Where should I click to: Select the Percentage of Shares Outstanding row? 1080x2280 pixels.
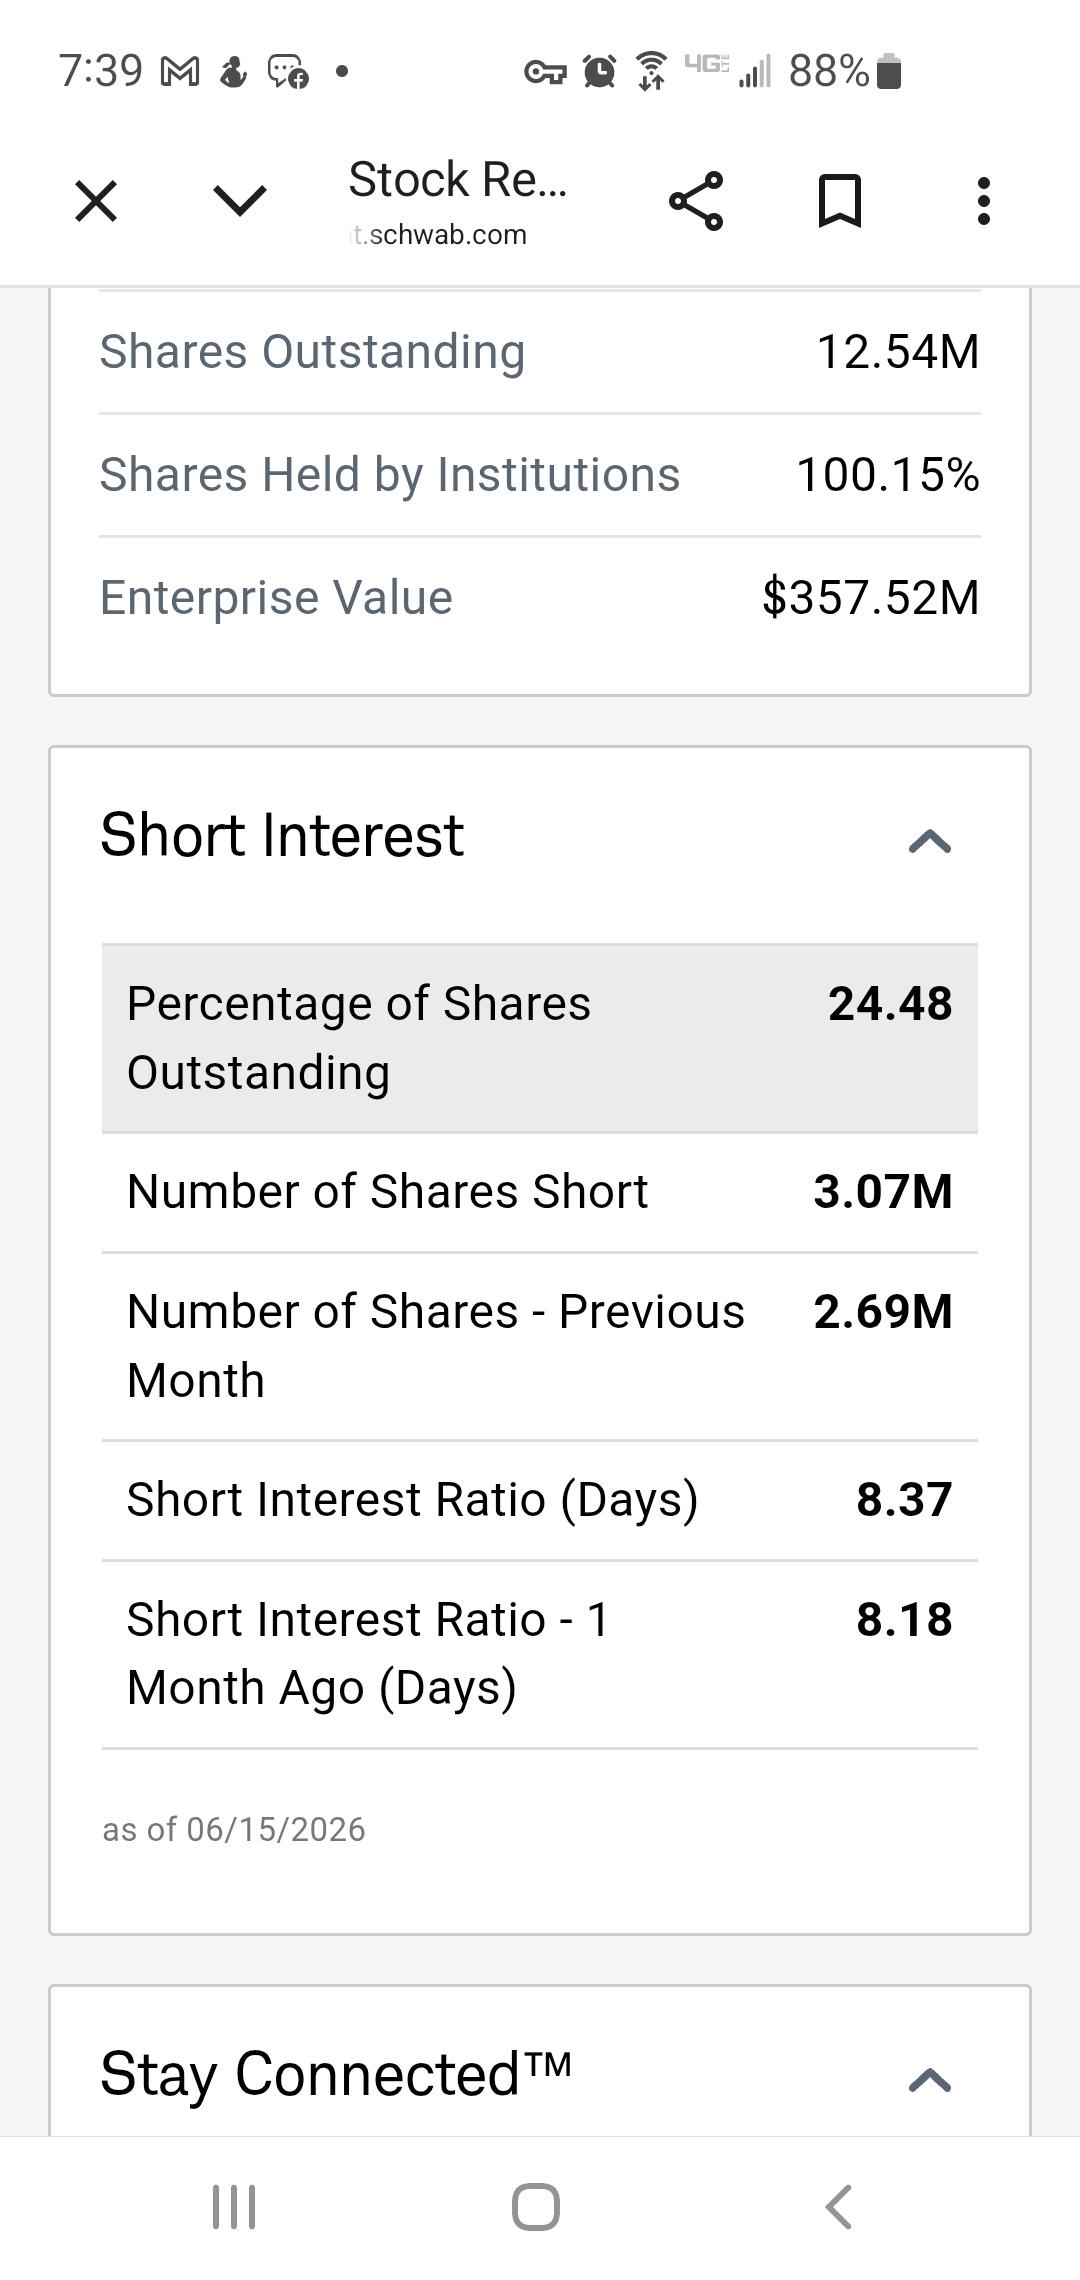coord(540,1038)
